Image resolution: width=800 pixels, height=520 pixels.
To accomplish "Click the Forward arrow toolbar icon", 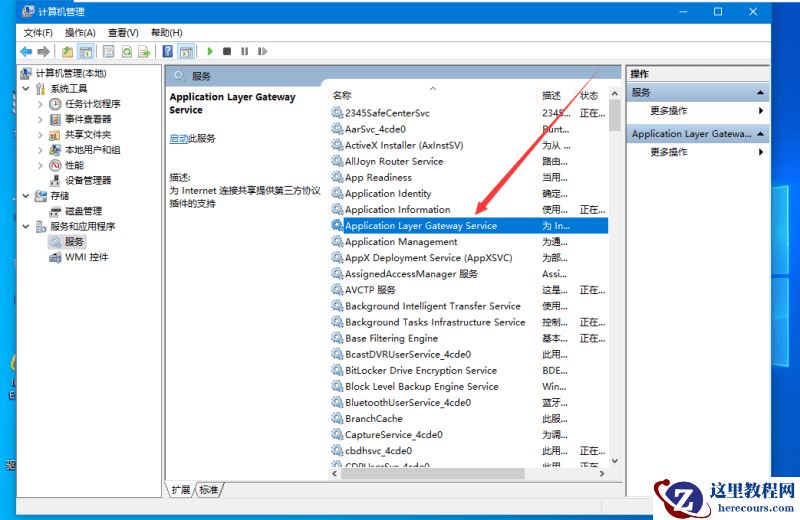I will pyautogui.click(x=44, y=52).
